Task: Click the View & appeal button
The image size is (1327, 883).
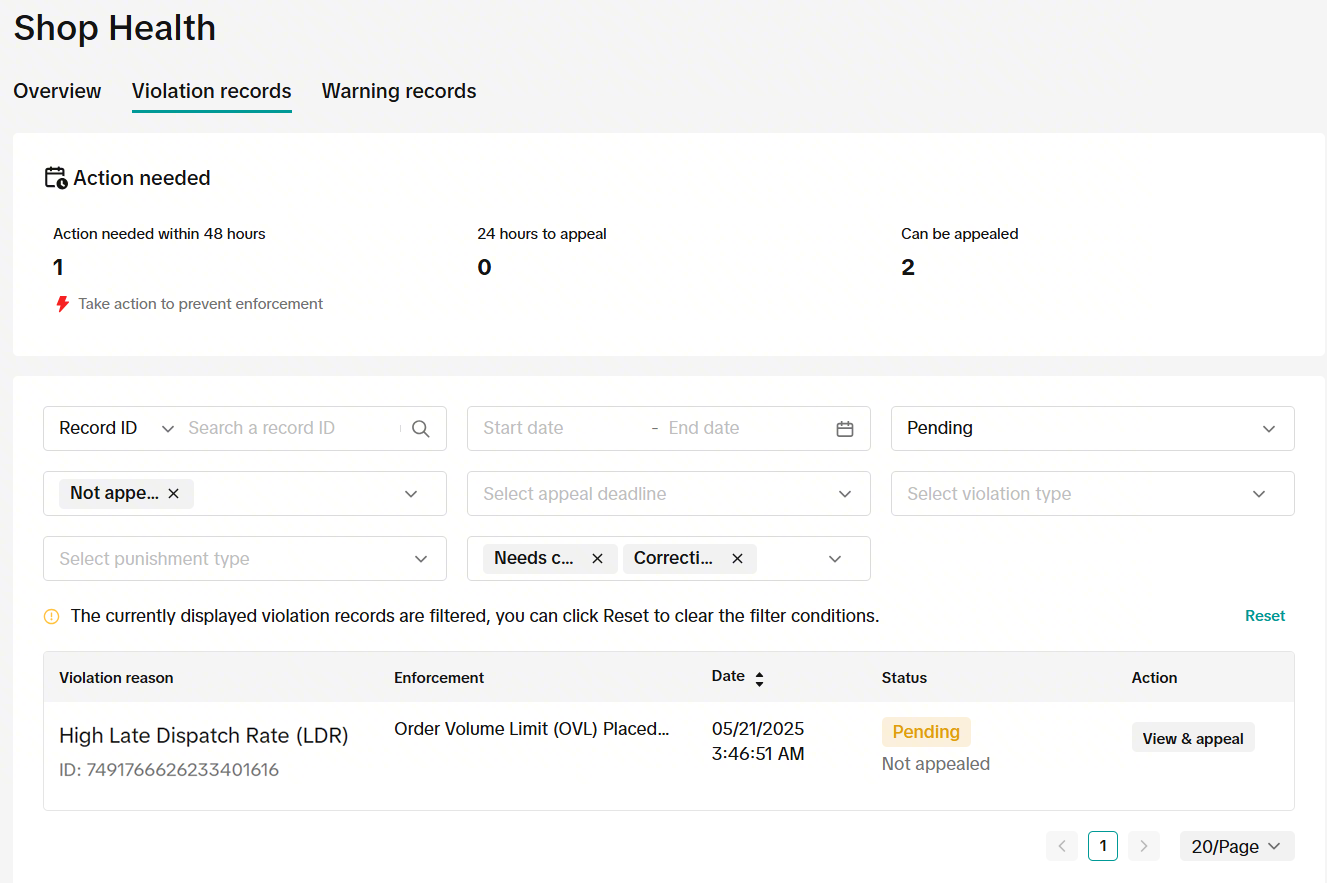Action: (x=1193, y=739)
